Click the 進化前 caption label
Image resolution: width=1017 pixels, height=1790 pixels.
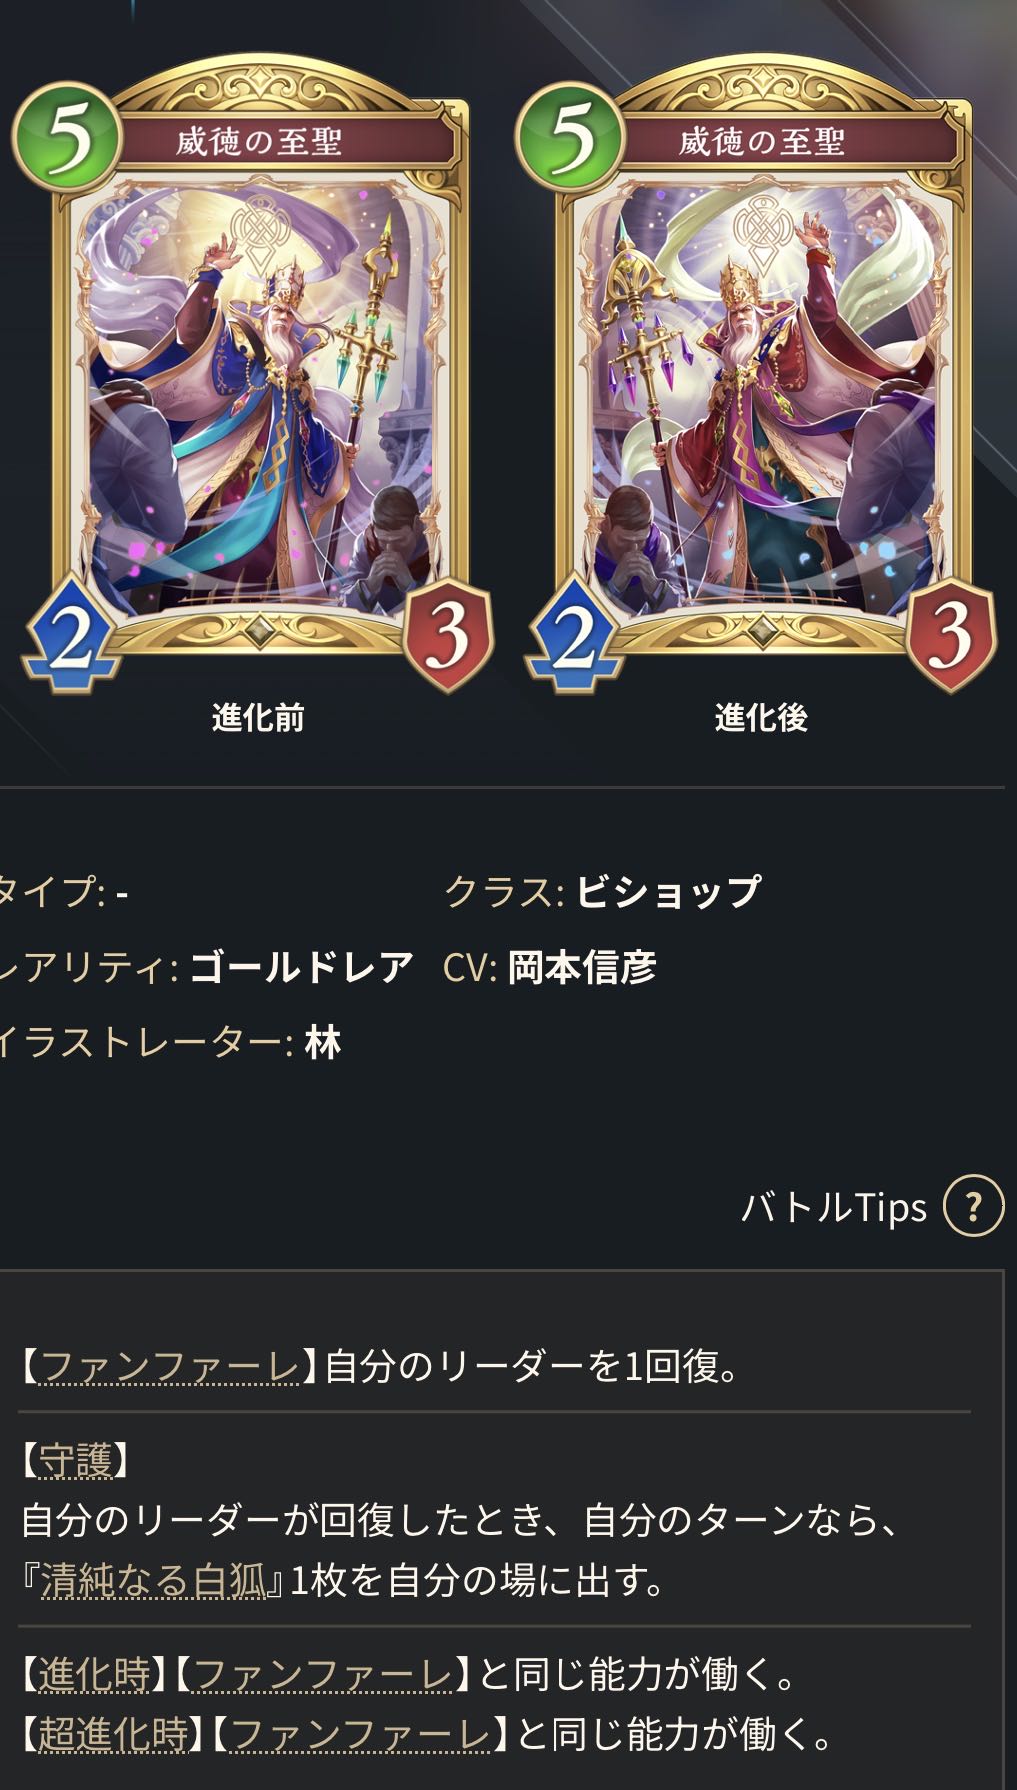tap(258, 717)
